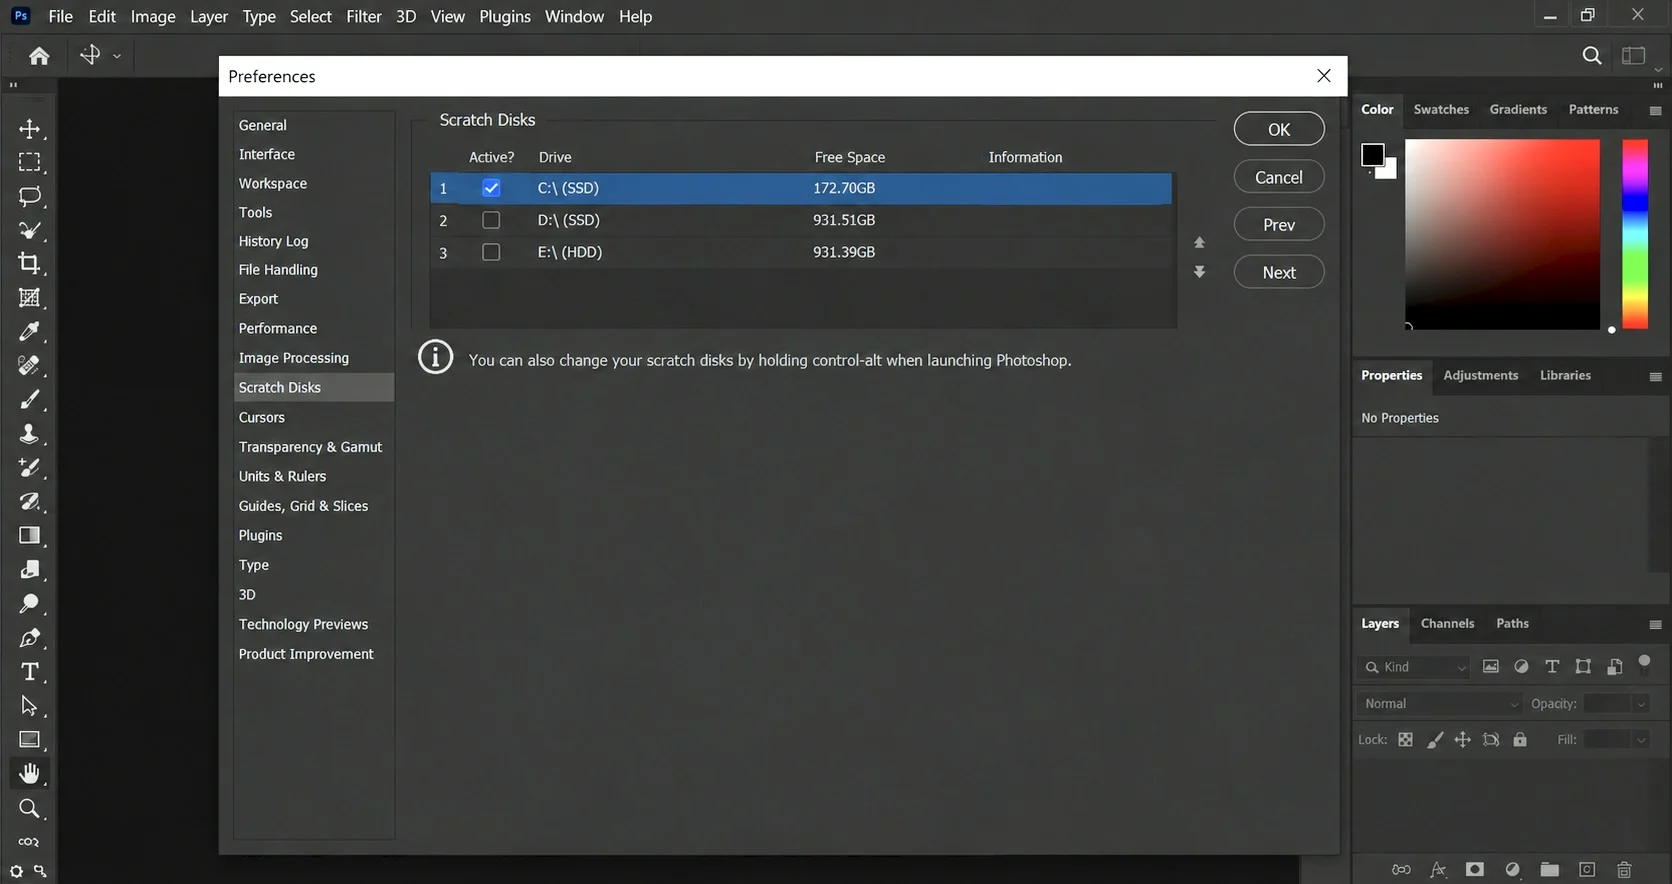Click the Cancel button
Viewport: 1672px width, 884px height.
[x=1279, y=177]
